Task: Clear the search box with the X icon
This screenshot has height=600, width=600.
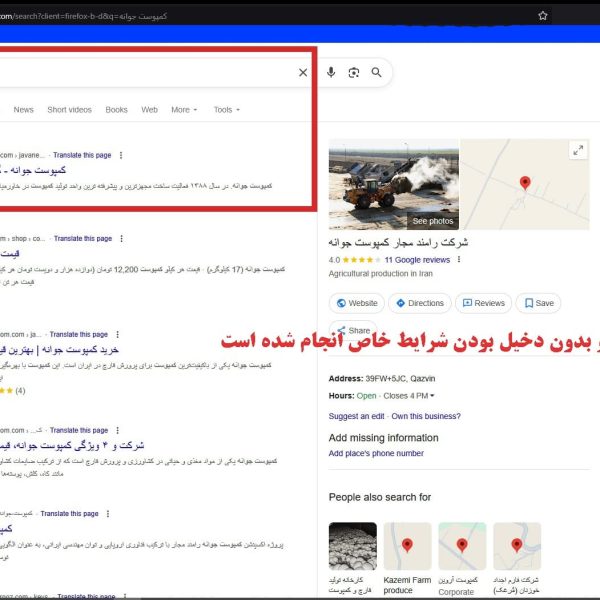Action: point(303,72)
